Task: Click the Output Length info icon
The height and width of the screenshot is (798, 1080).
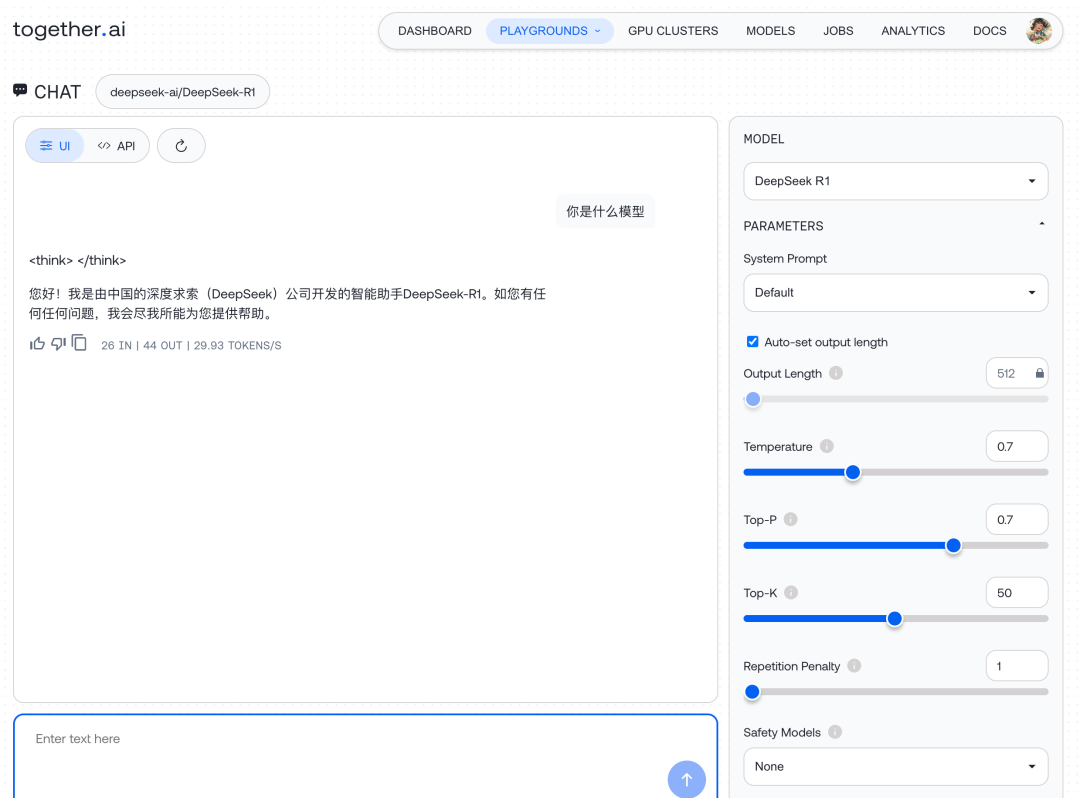Action: tap(835, 373)
